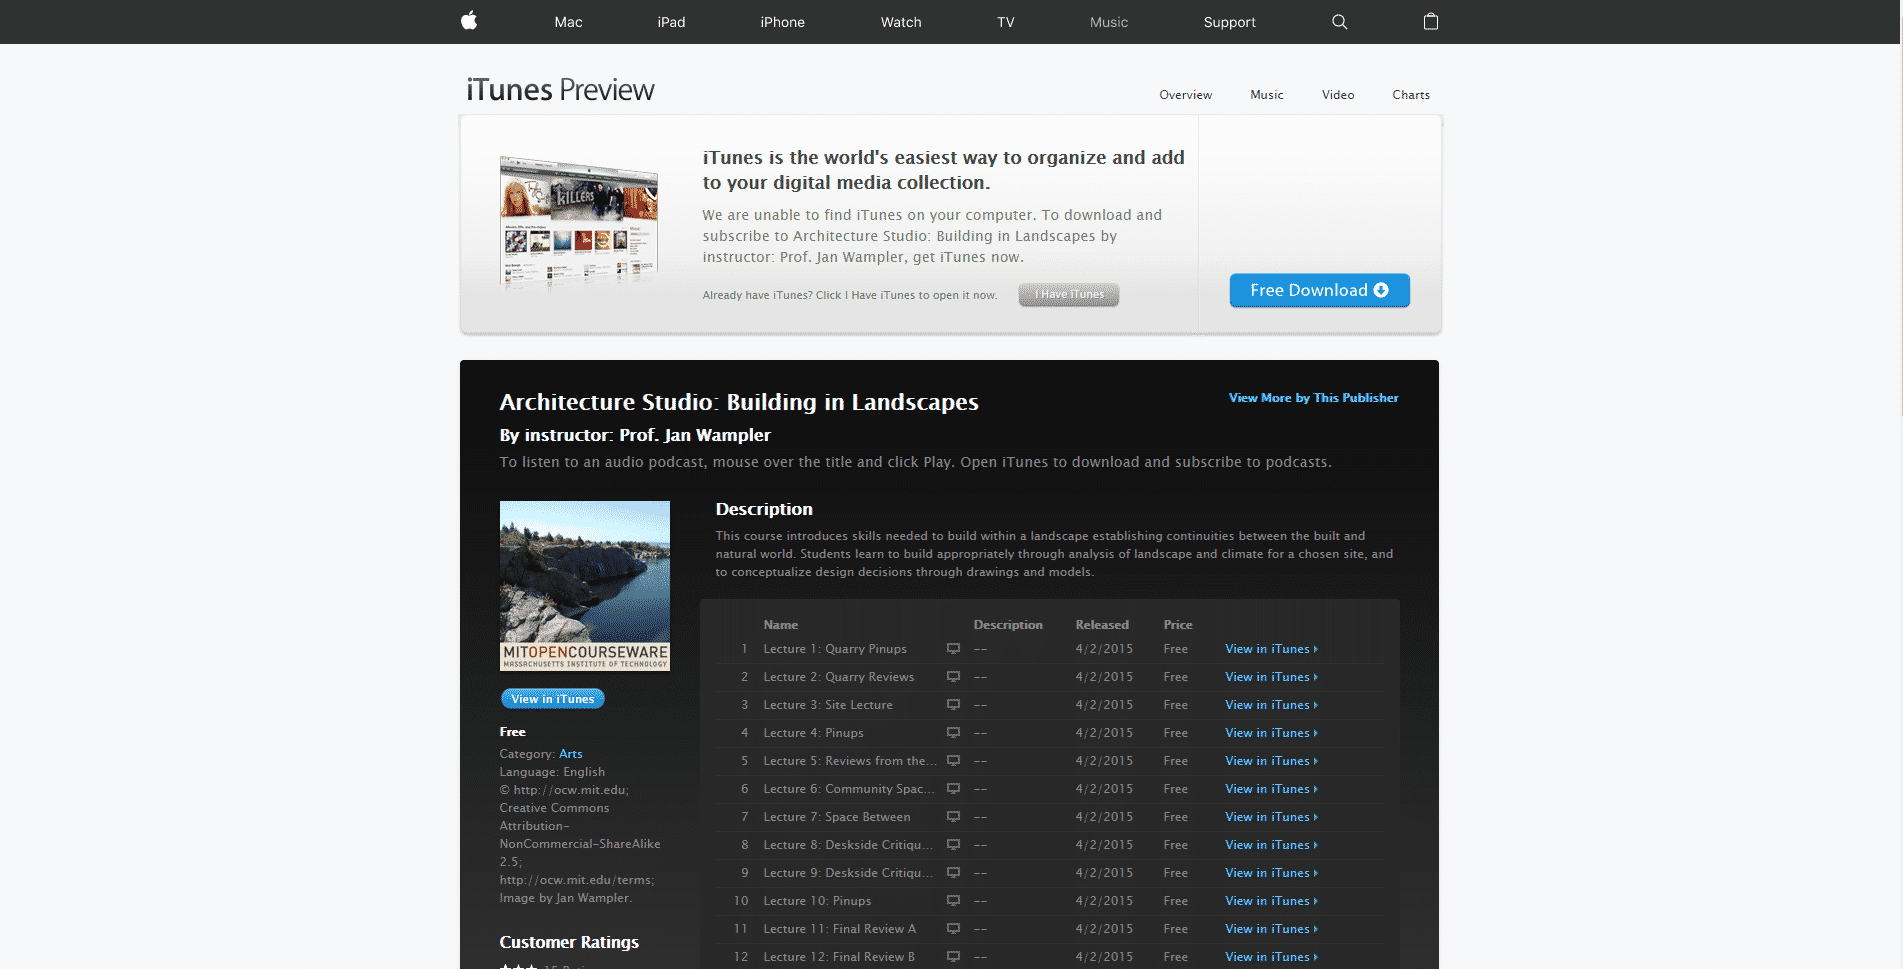Viewport: 1903px width, 969px height.
Task: Click the iTunes Preview heading
Action: (x=560, y=90)
